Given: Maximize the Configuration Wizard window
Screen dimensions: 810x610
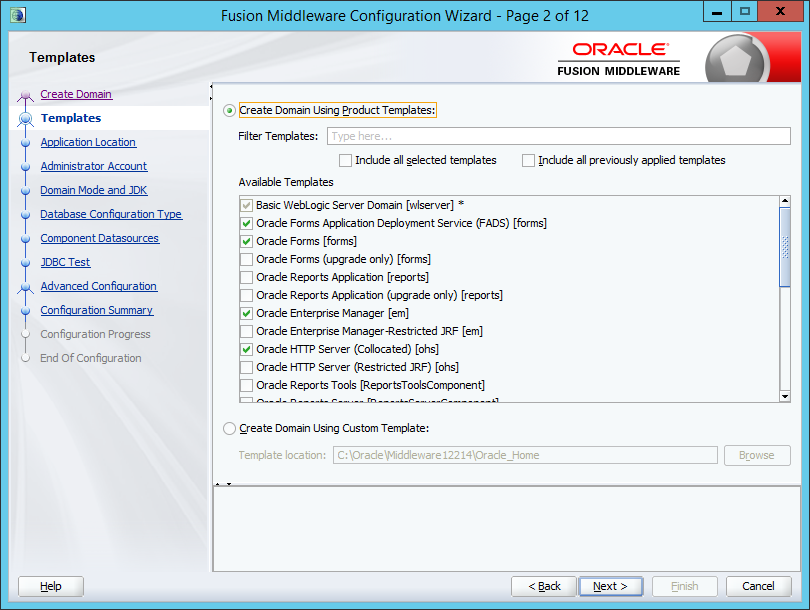Looking at the screenshot, I should point(744,12).
